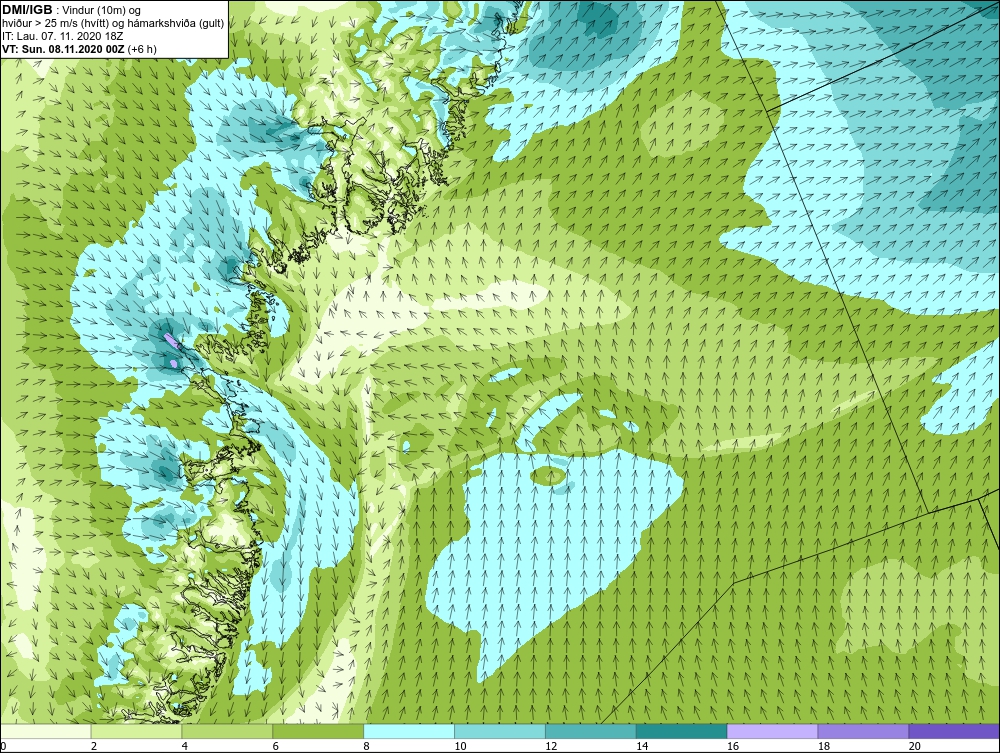Click the 16–18 m/s lavender legend swatch

pos(772,731)
